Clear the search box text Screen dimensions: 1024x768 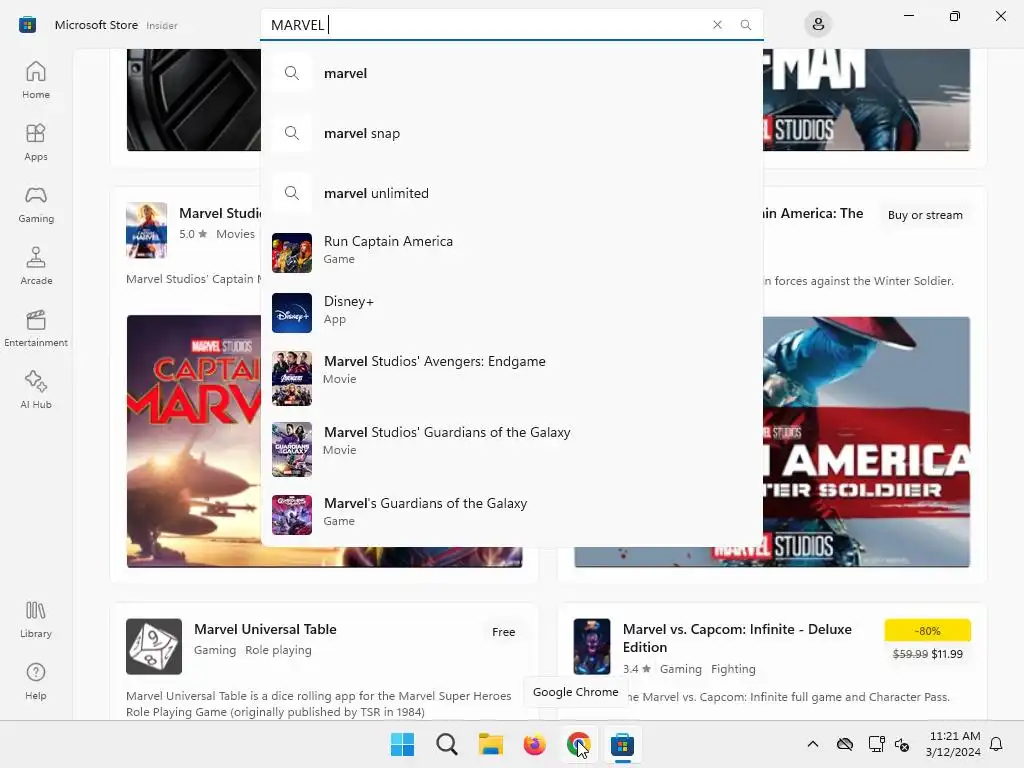pos(717,25)
